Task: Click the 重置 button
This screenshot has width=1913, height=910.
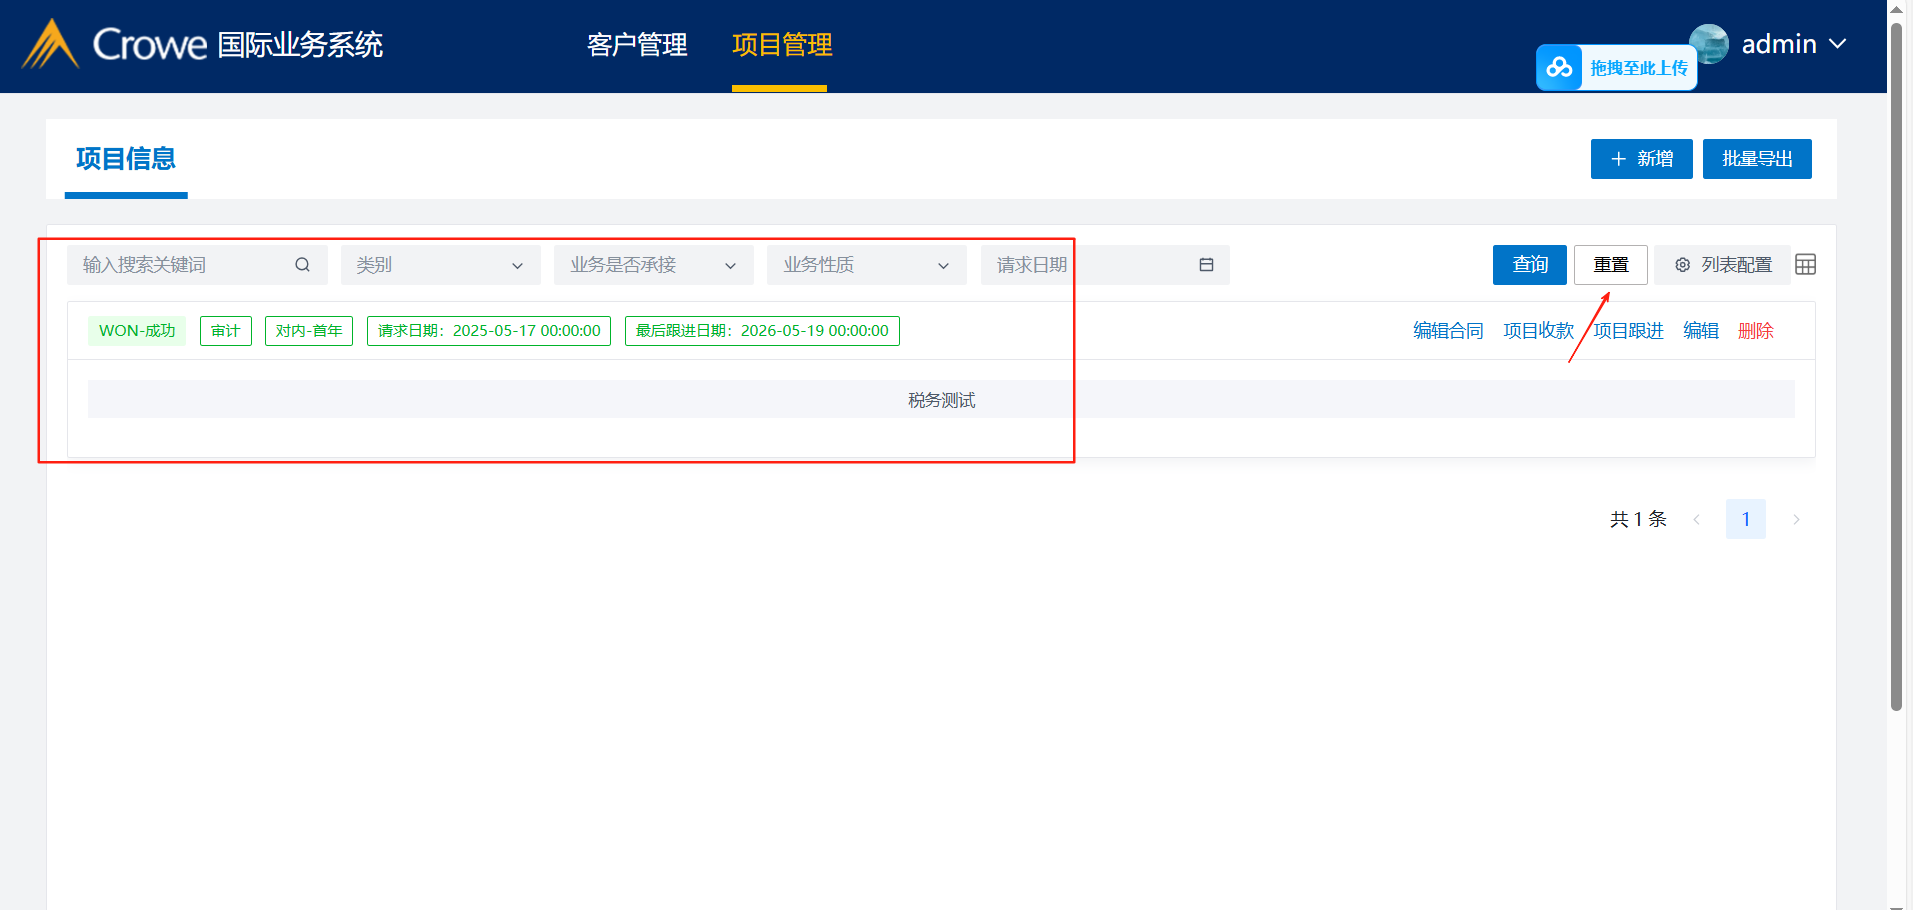Action: [1611, 265]
